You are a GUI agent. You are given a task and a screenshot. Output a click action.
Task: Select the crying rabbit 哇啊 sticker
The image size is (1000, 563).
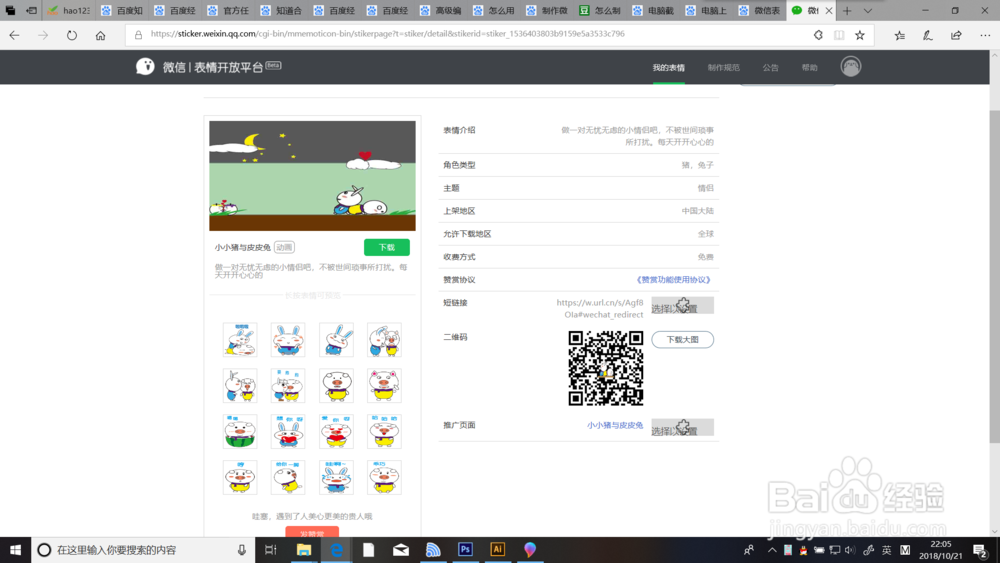tap(336, 477)
